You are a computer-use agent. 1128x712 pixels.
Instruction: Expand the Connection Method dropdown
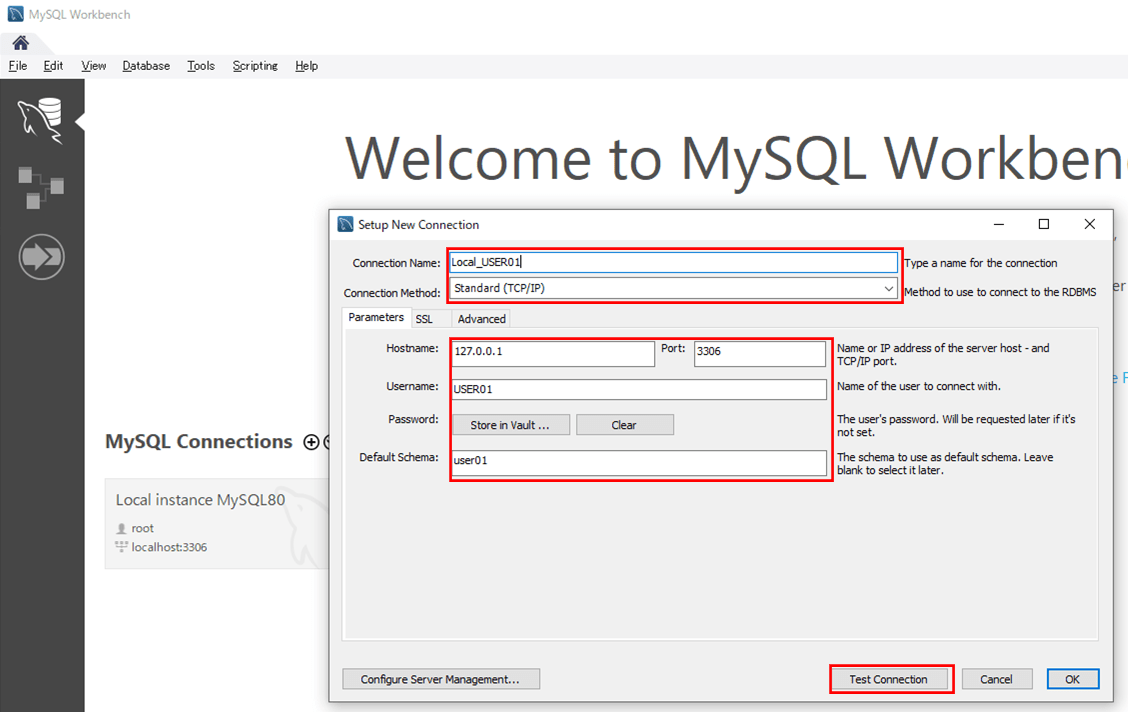[888, 288]
